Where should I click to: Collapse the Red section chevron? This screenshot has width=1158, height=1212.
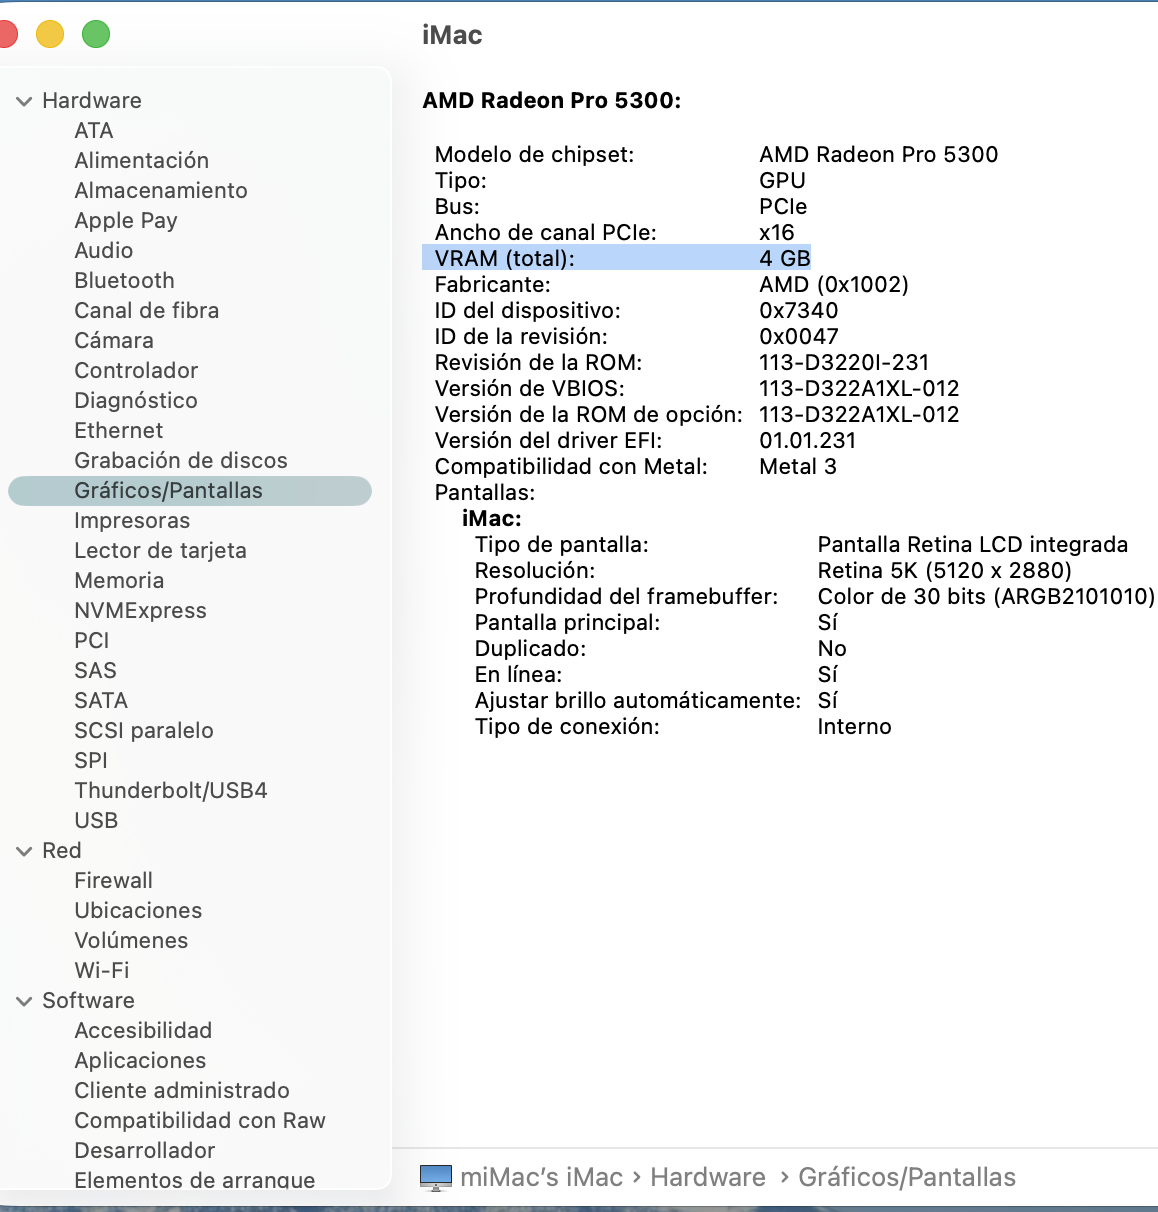coord(24,851)
